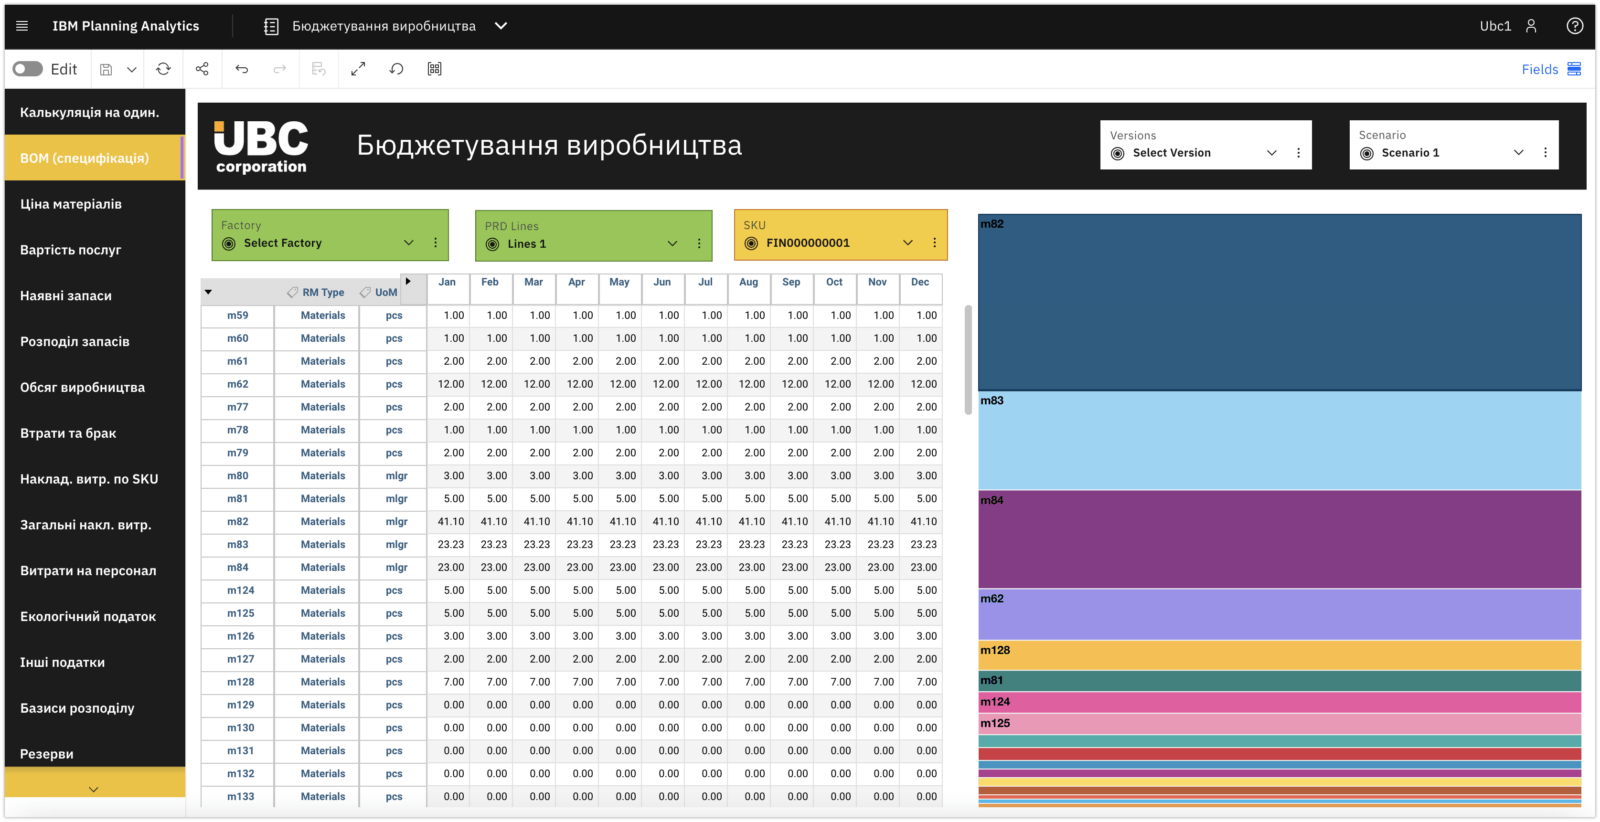Expand the column header arrow beside UoM
1600x822 pixels.
(408, 282)
